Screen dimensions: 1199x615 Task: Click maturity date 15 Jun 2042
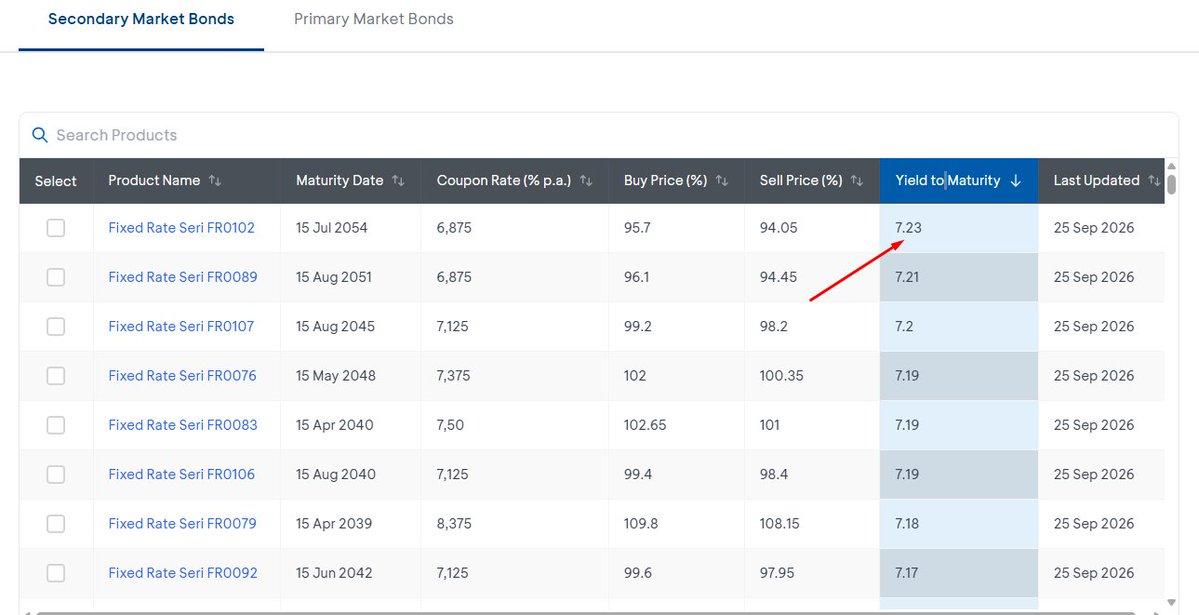(334, 573)
